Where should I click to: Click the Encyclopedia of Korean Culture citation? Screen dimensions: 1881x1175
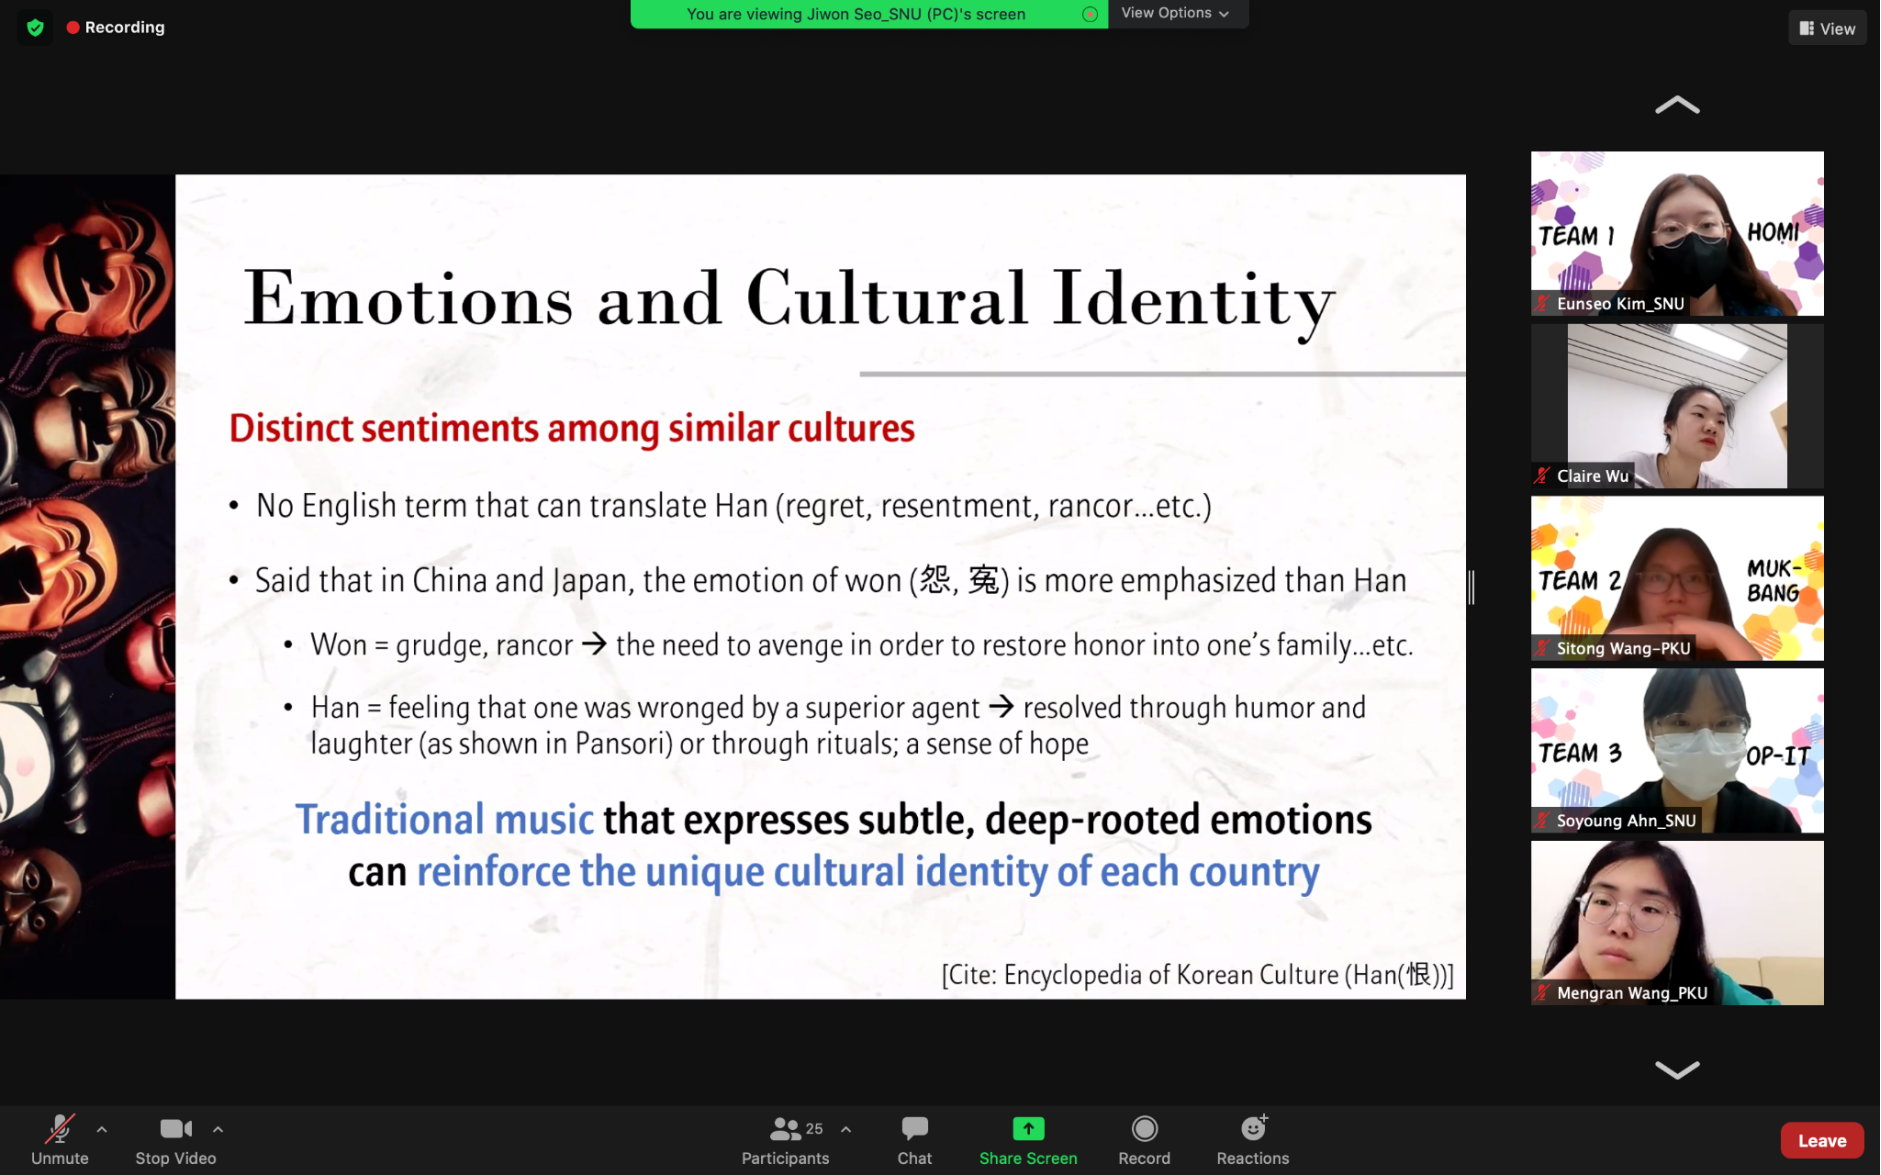1197,974
